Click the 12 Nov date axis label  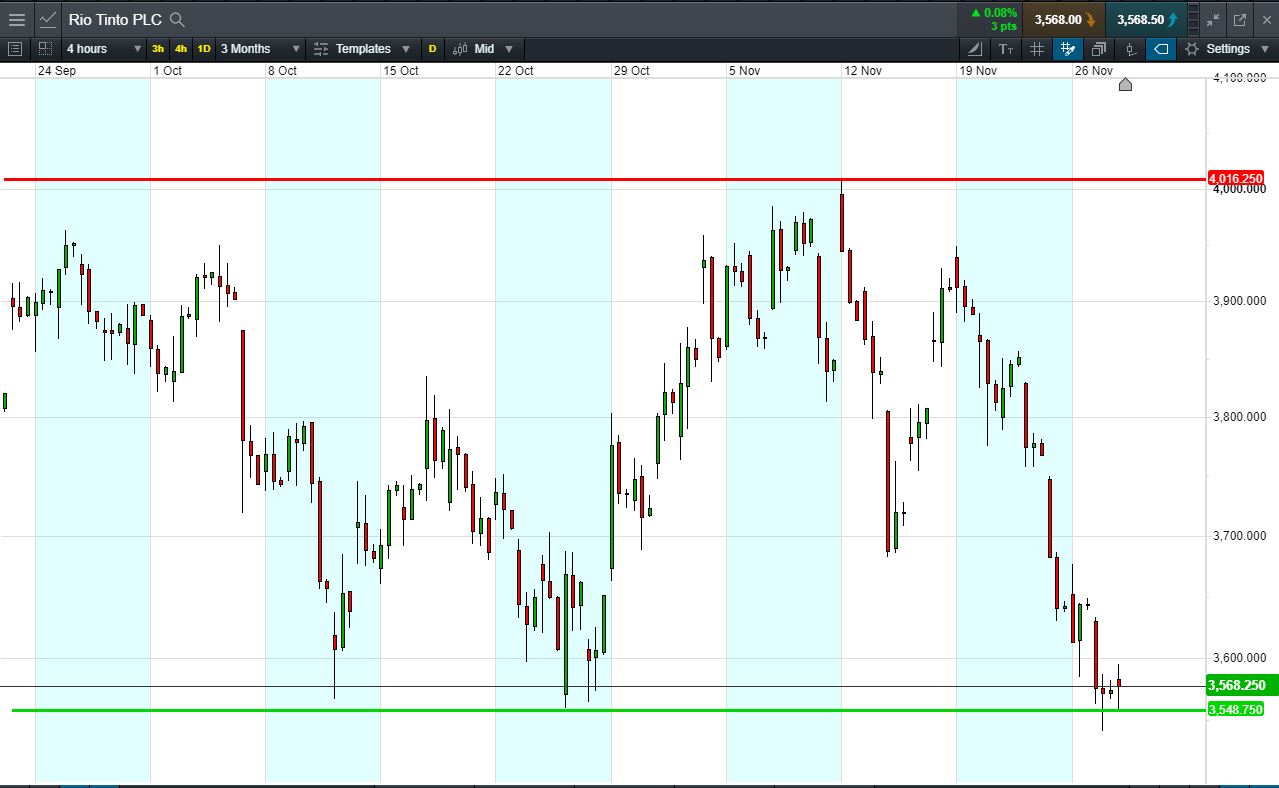862,71
